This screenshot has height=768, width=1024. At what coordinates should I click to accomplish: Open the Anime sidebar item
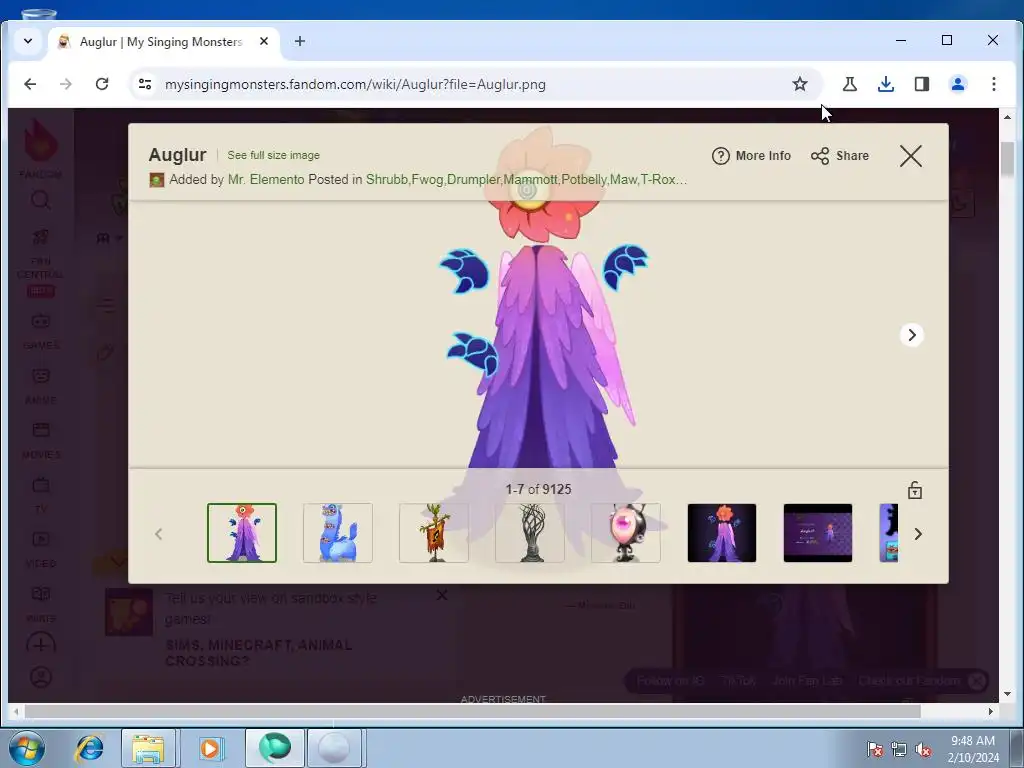pyautogui.click(x=40, y=385)
